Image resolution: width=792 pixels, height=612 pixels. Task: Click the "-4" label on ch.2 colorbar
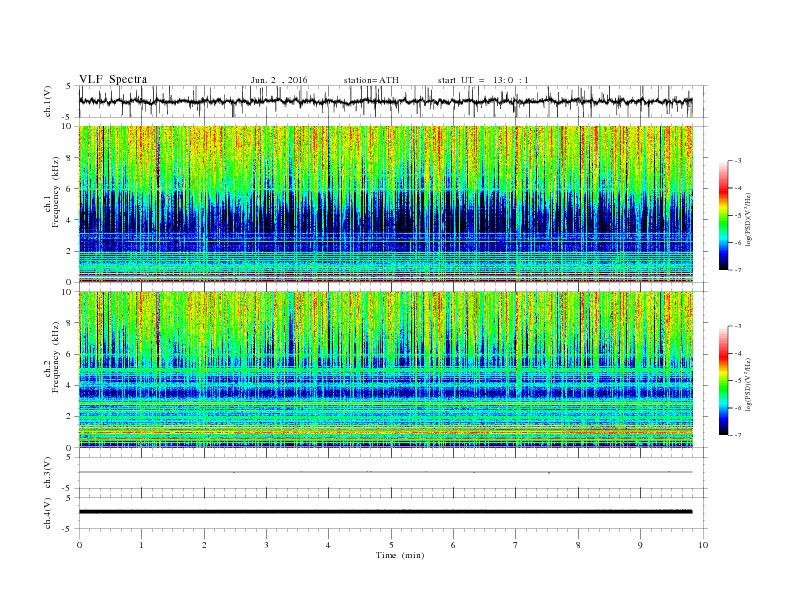738,353
